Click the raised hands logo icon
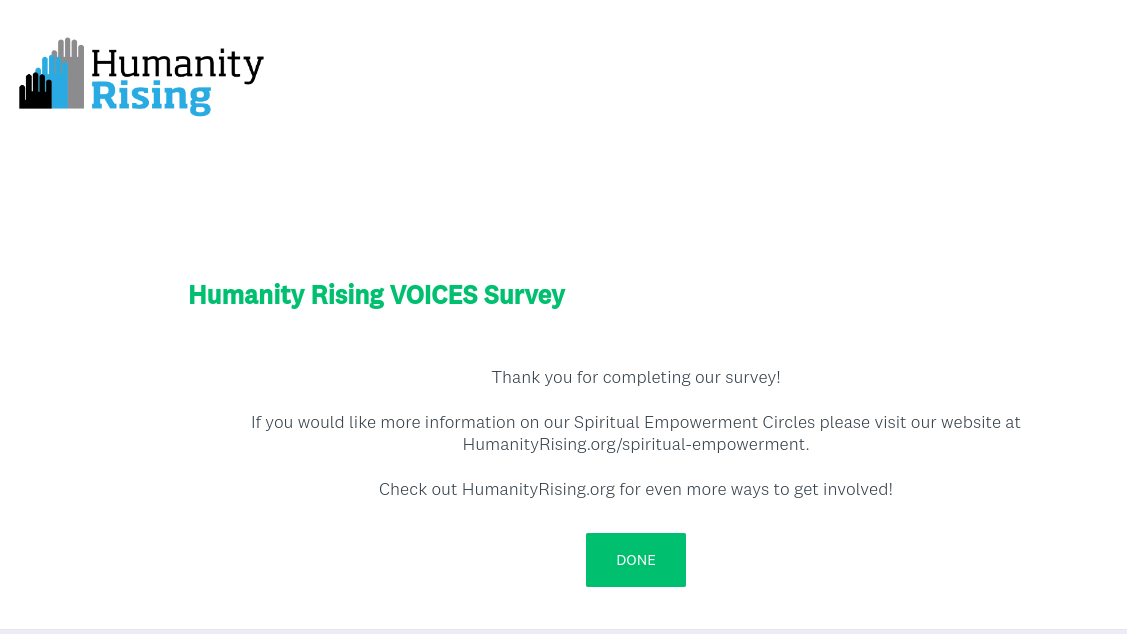The image size is (1127, 634). point(52,76)
